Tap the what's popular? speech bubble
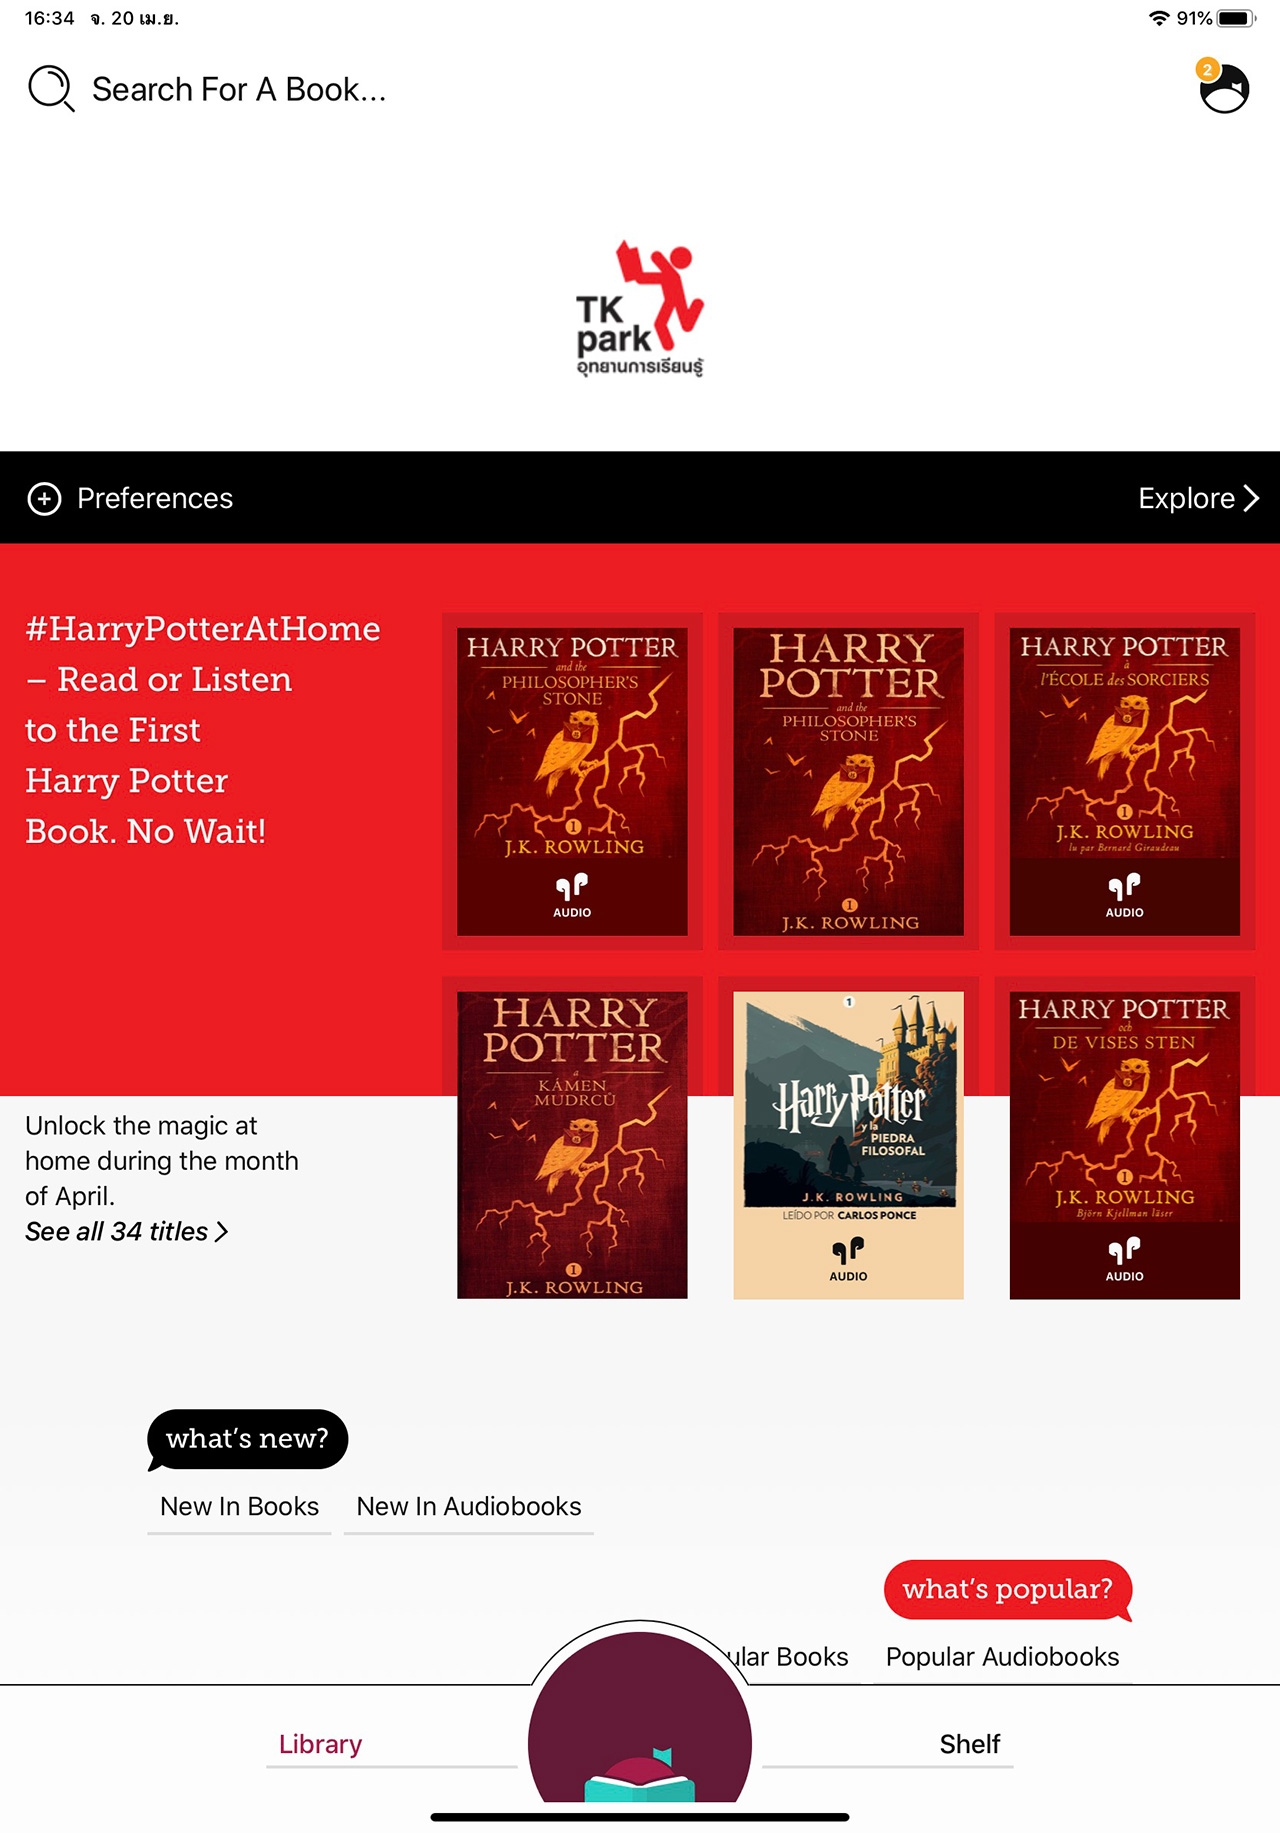This screenshot has height=1833, width=1280. pos(1007,1589)
